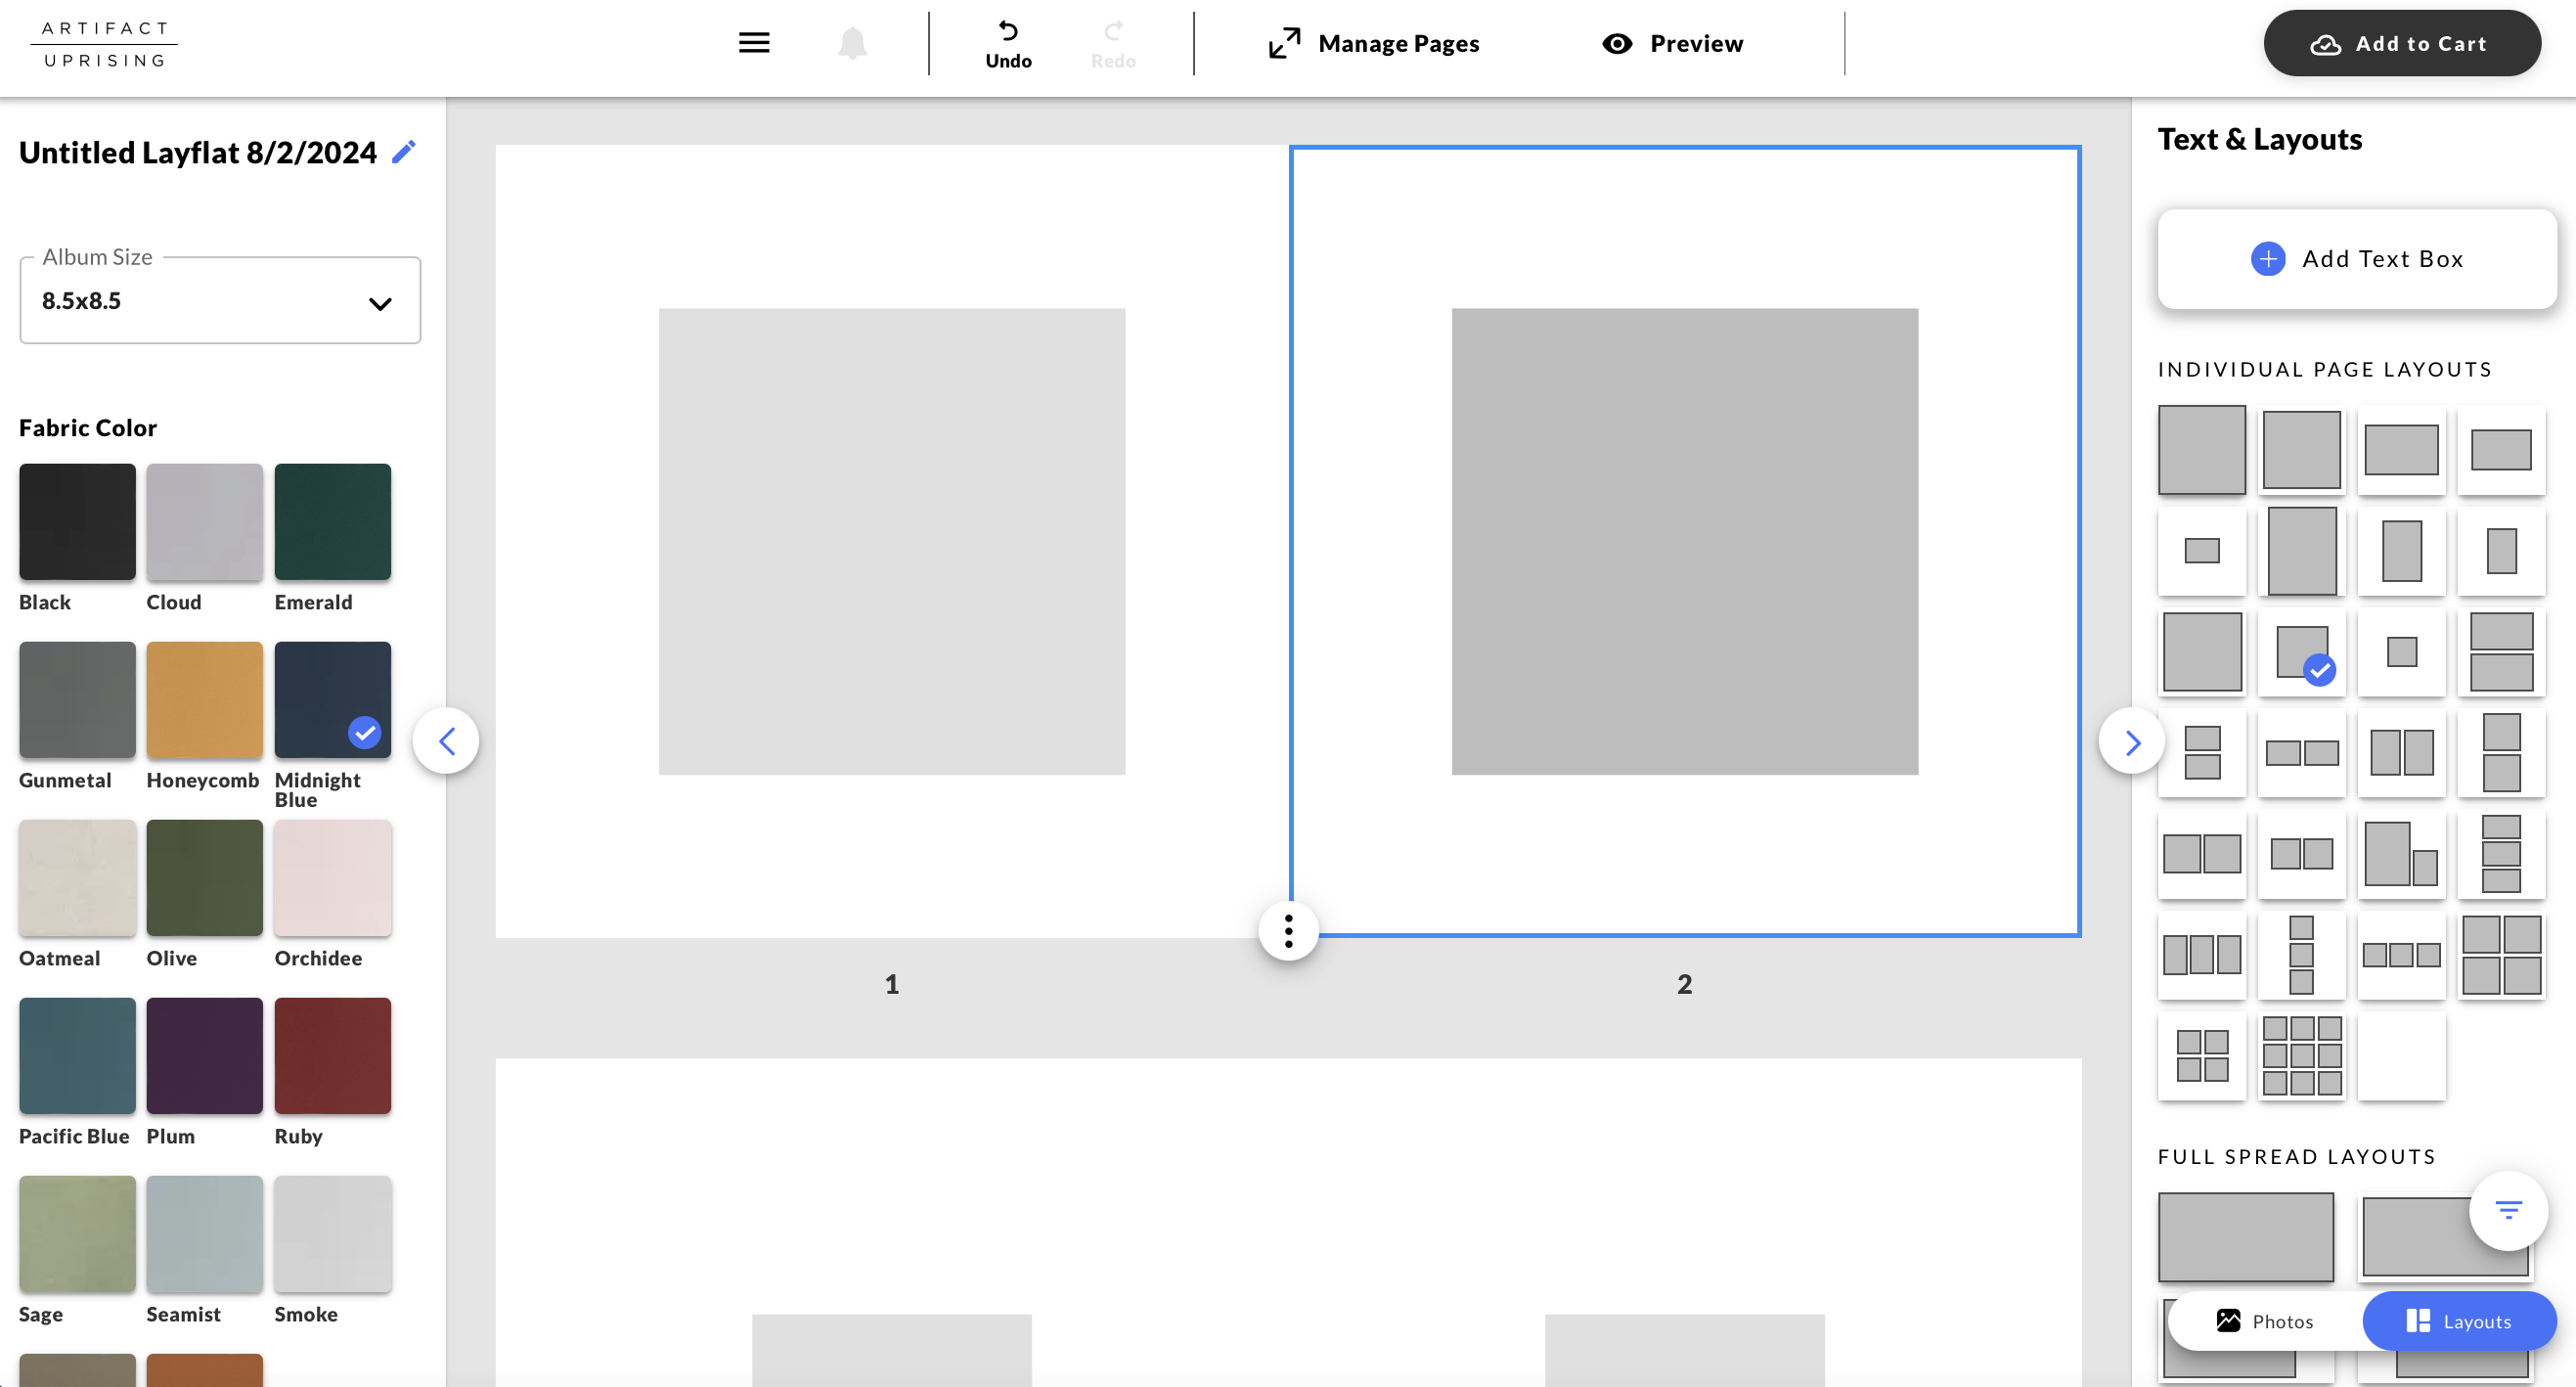The image size is (2576, 1387).
Task: Undo the last action
Action: tap(1008, 45)
